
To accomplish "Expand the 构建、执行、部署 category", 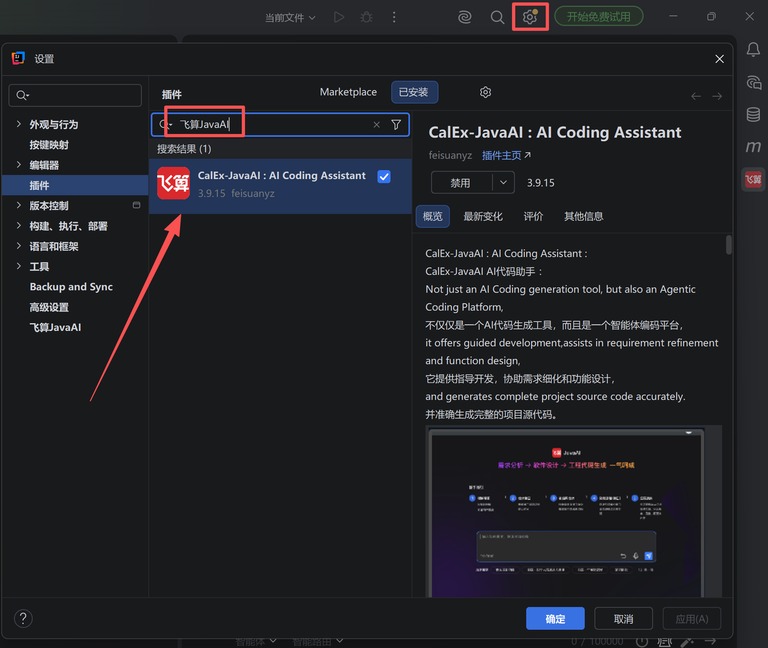I will (19, 225).
